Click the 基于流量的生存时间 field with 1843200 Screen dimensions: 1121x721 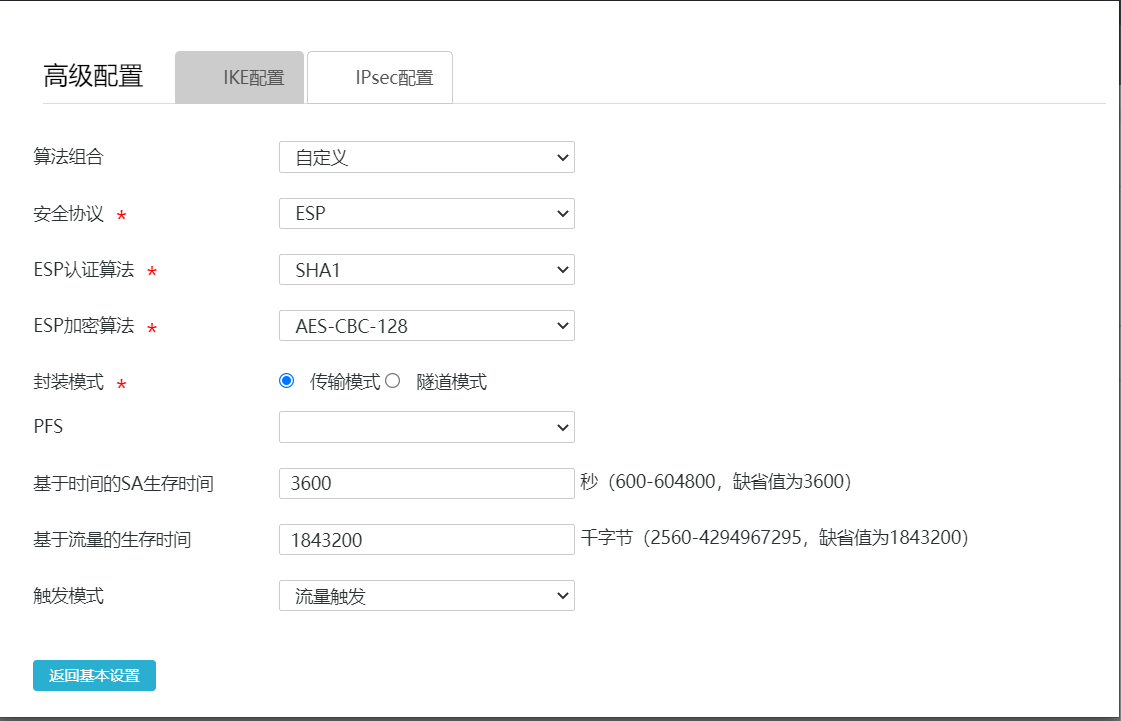pos(427,539)
